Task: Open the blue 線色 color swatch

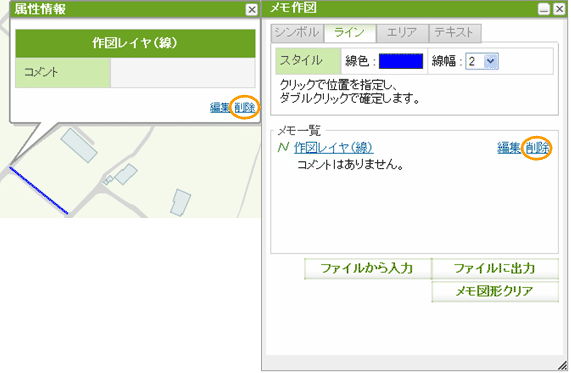Action: (x=401, y=61)
